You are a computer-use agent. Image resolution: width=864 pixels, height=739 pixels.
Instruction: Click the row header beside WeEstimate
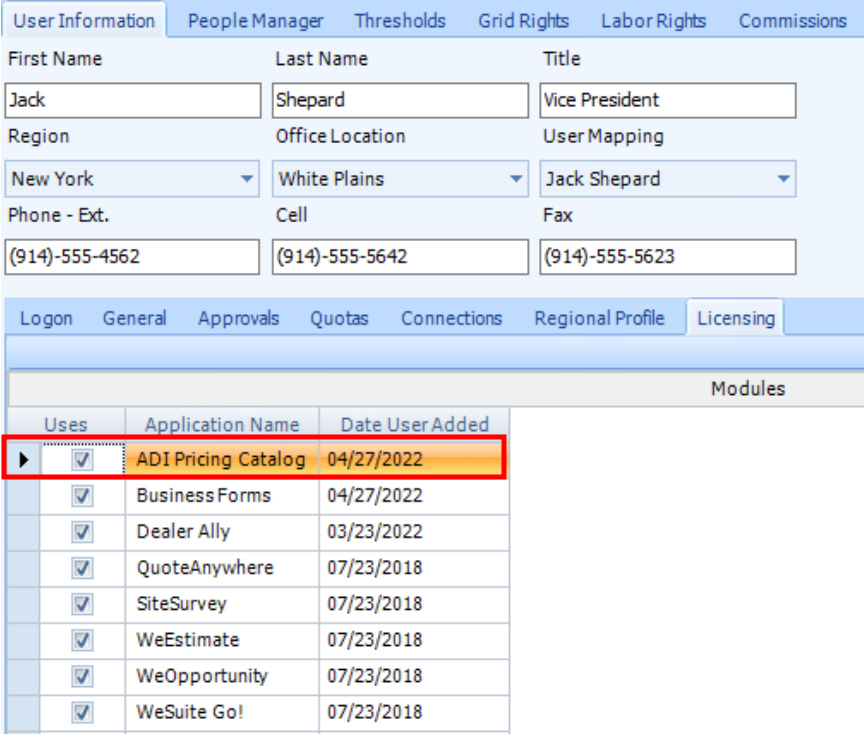23,640
